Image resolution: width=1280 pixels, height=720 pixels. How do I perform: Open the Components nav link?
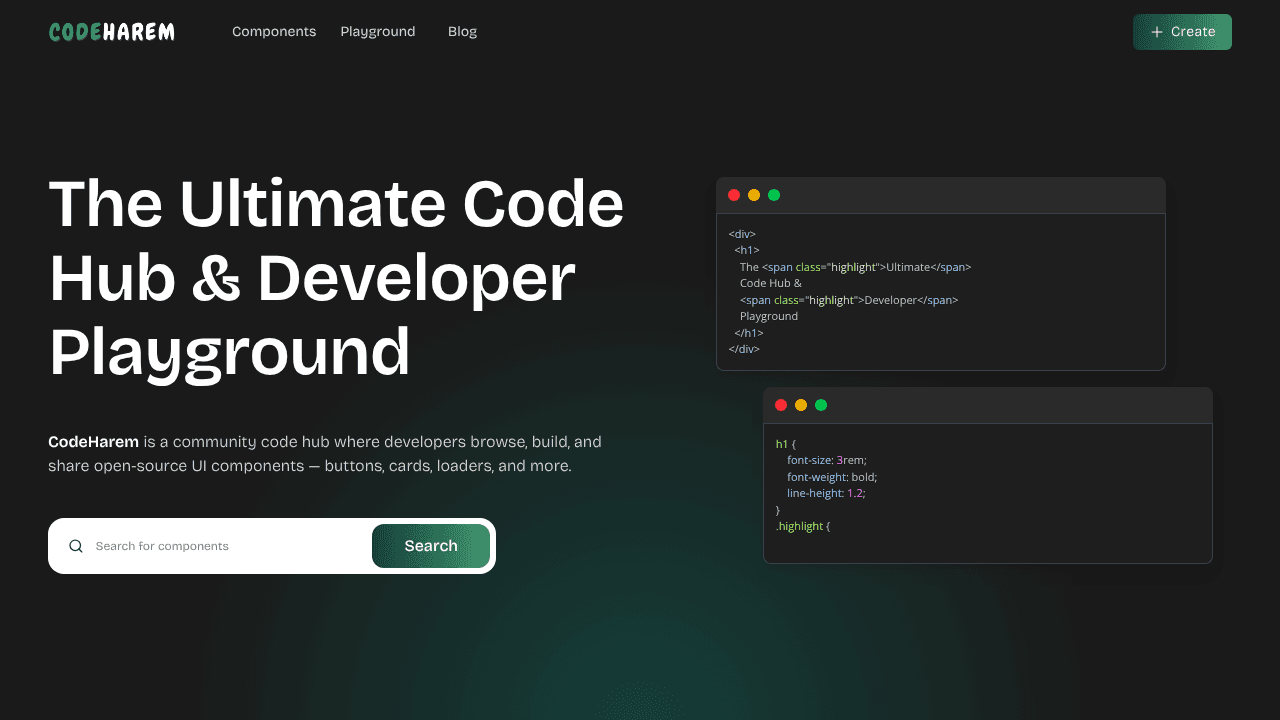click(x=274, y=32)
